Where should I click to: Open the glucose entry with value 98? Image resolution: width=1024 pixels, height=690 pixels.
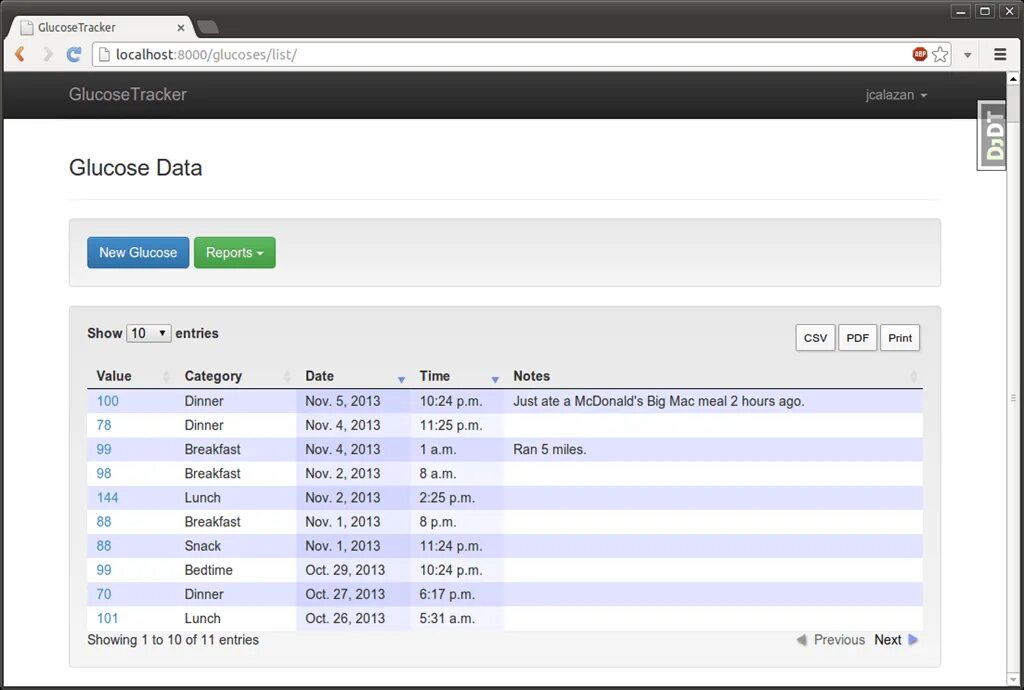click(104, 473)
